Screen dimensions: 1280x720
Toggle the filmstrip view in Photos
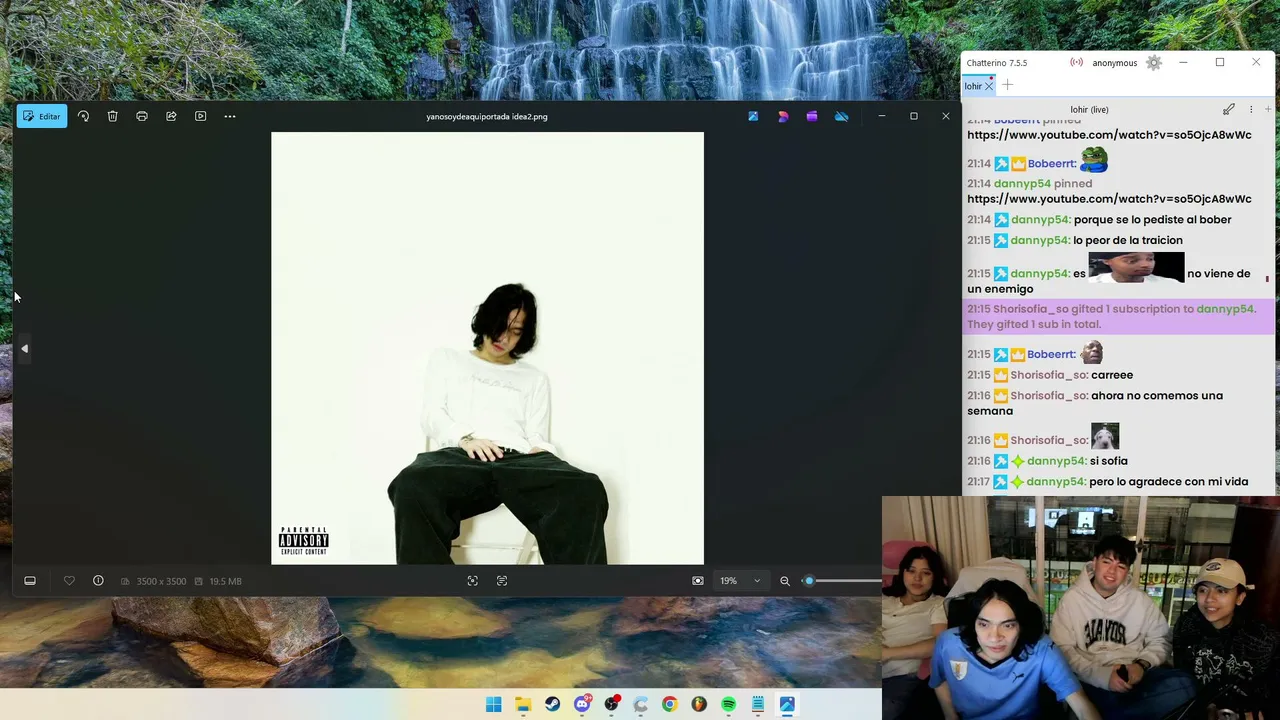pos(30,581)
